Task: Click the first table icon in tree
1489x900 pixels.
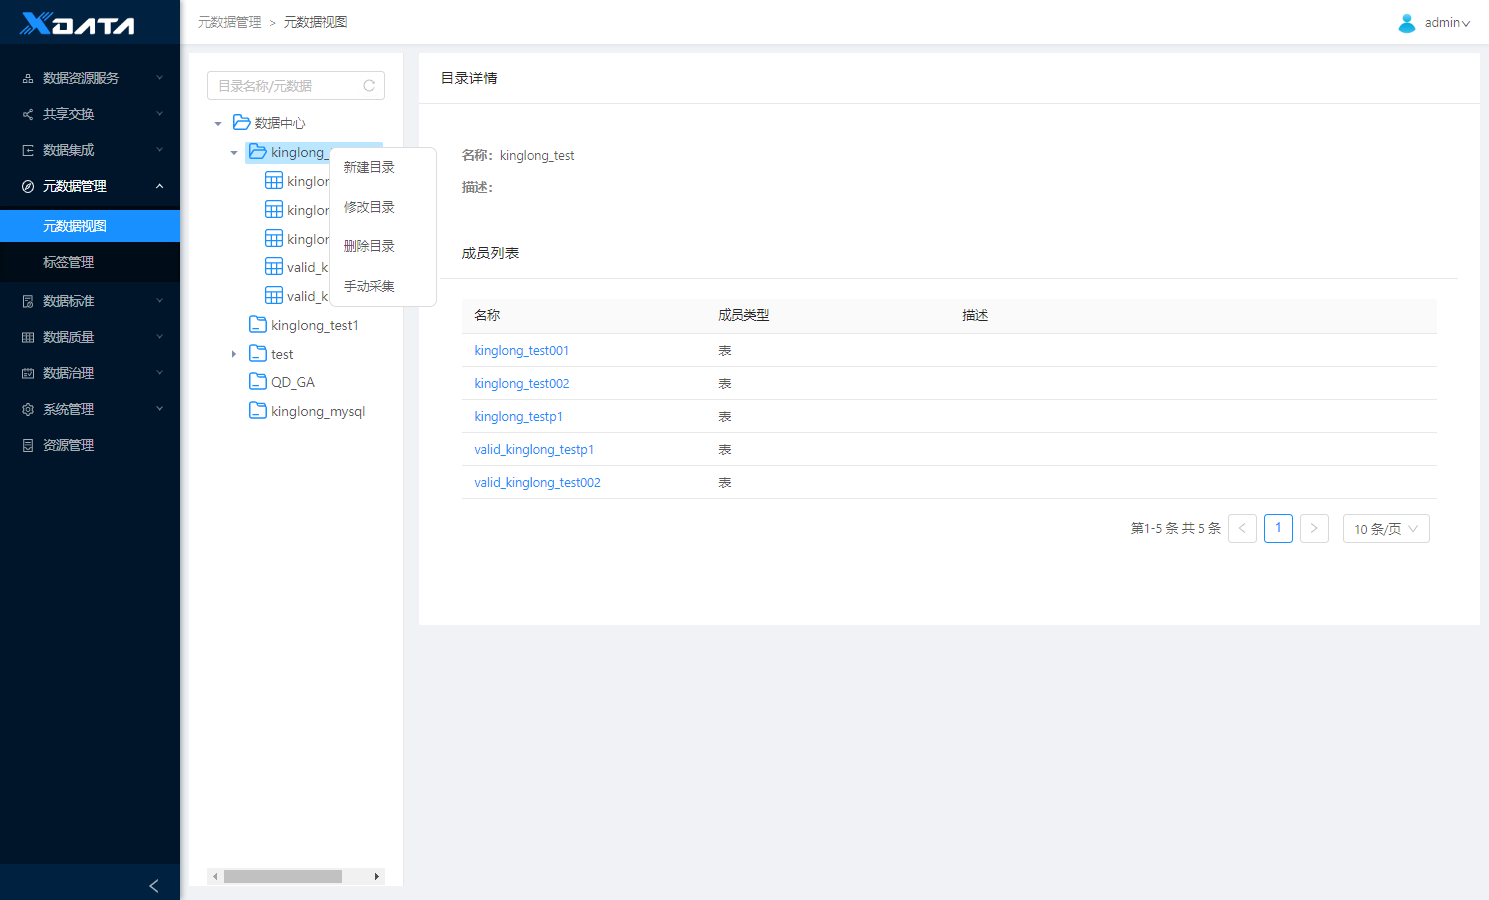Action: coord(274,180)
